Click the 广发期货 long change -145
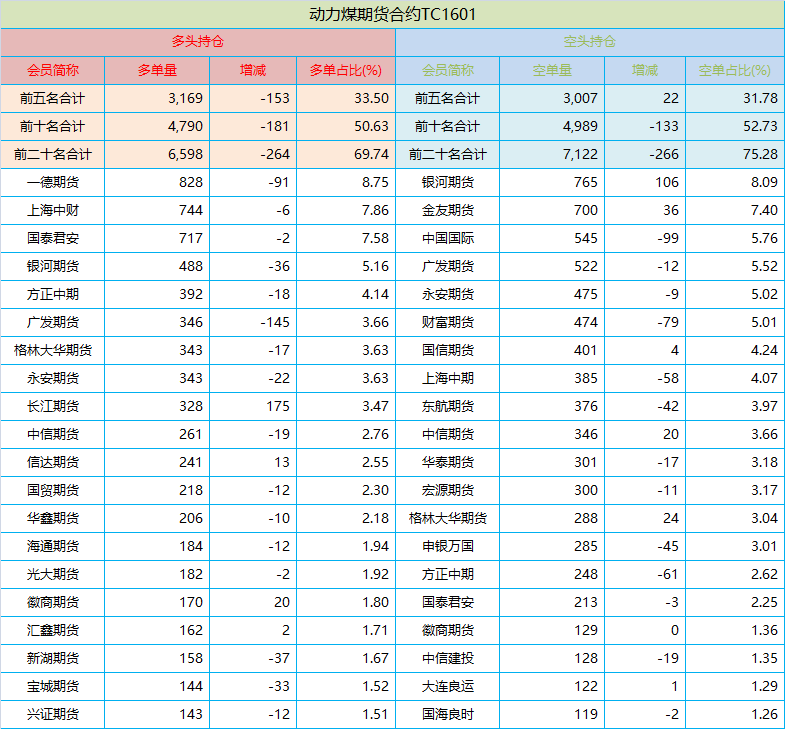 click(x=275, y=322)
